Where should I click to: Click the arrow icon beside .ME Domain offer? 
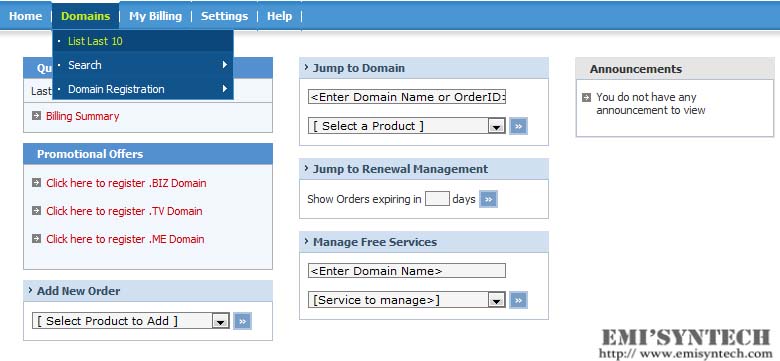click(36, 239)
